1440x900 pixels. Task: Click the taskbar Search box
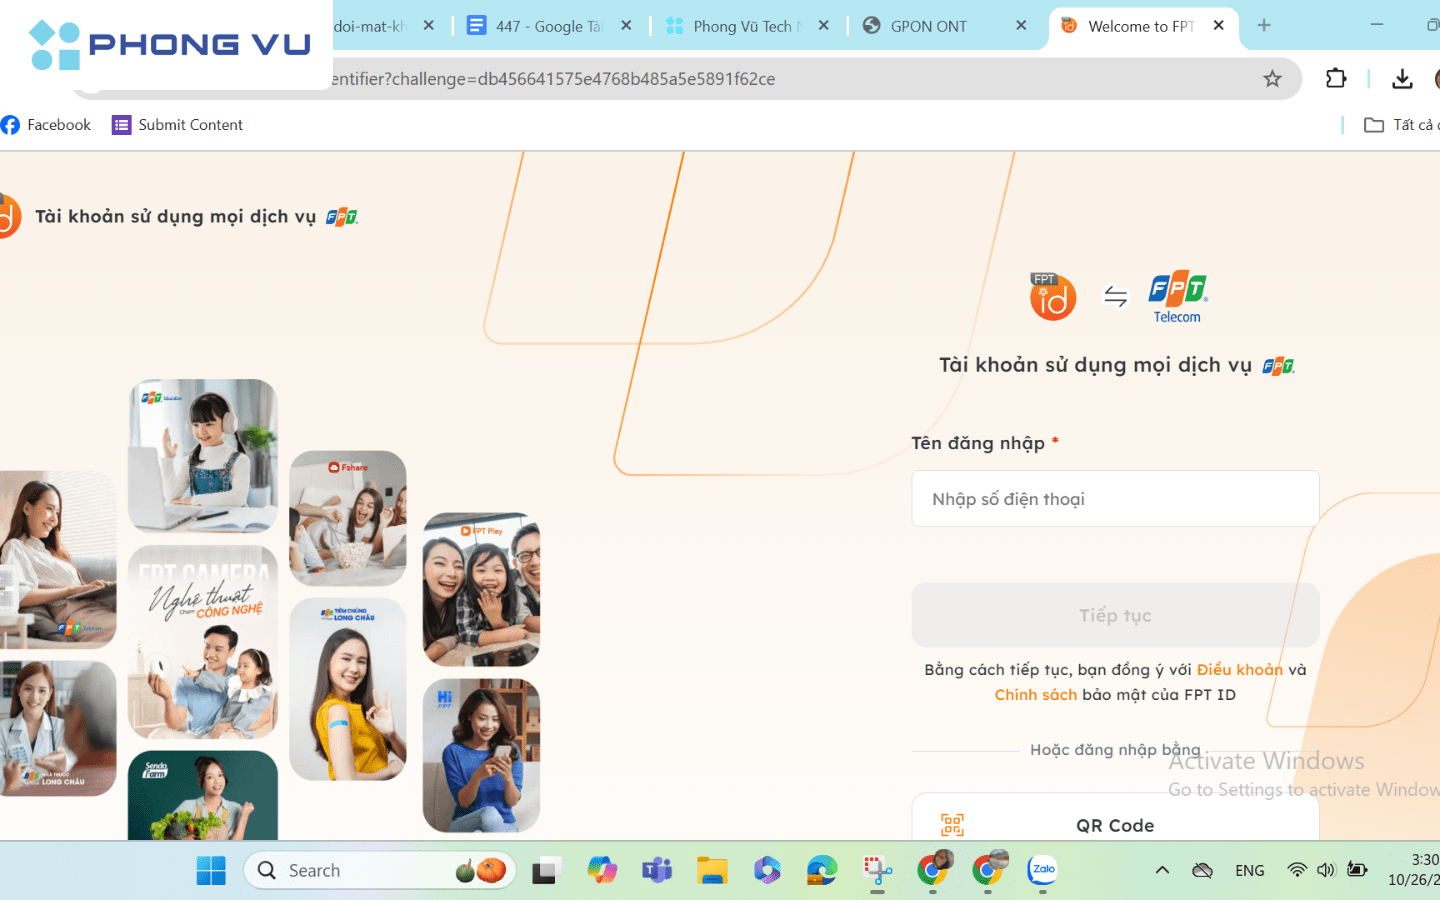tap(380, 871)
